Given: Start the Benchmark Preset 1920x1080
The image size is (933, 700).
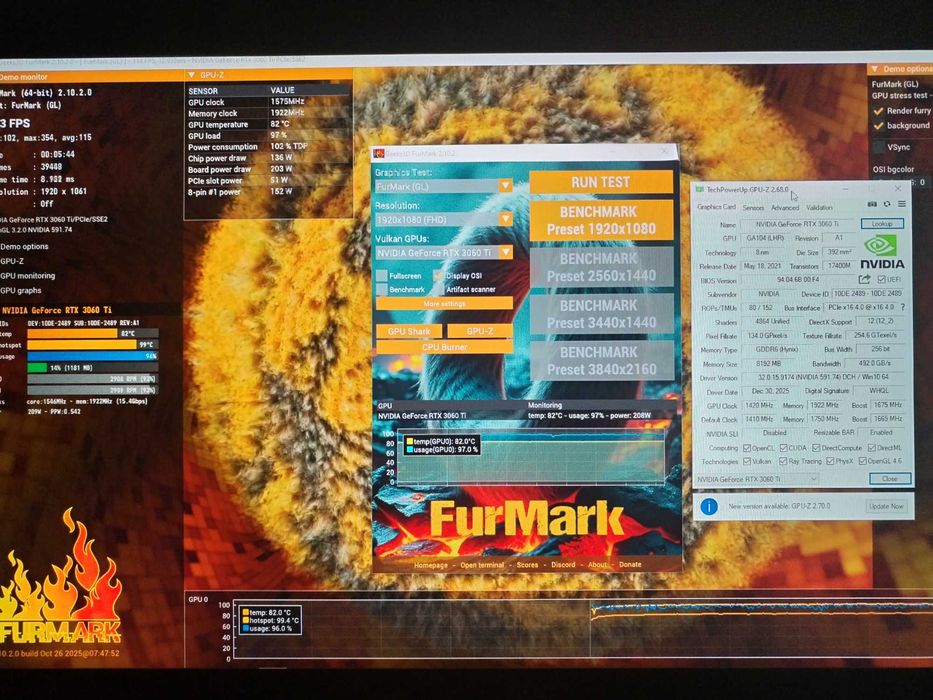Looking at the screenshot, I should click(601, 220).
